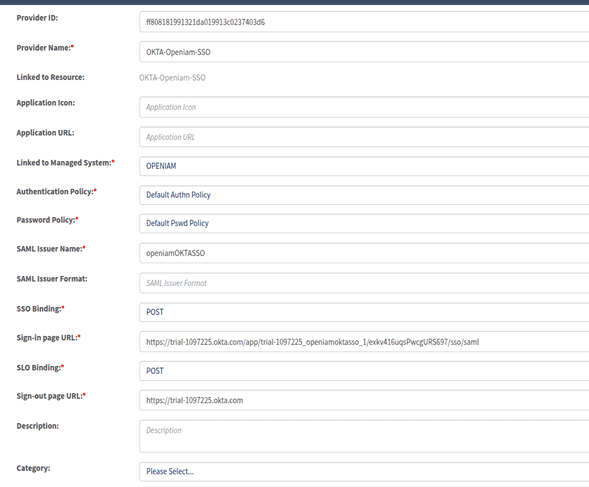Image resolution: width=589 pixels, height=487 pixels.
Task: Click the Authentication Policy label
Action: (56, 192)
